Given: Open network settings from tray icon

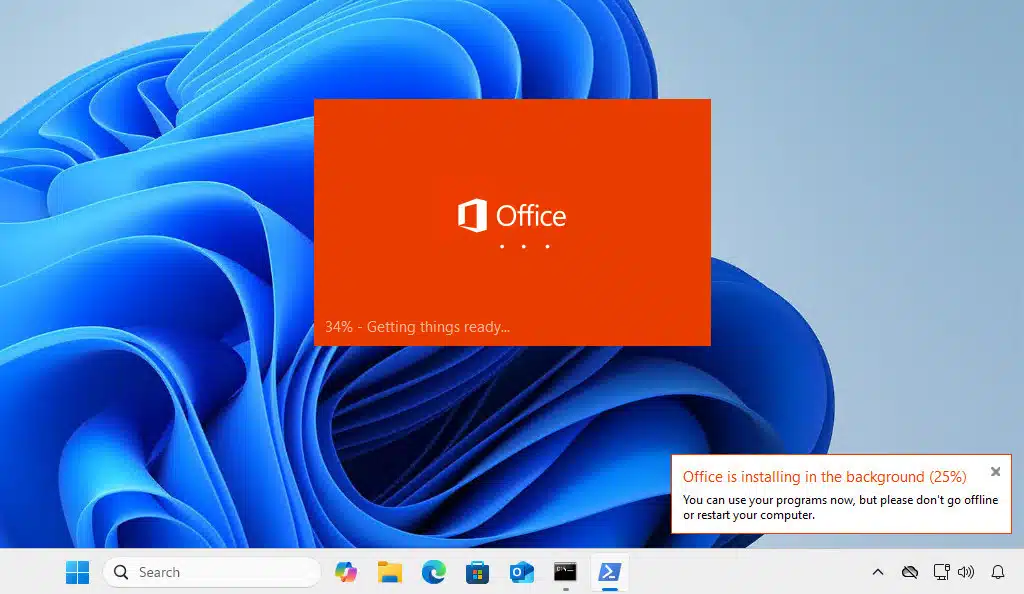Looking at the screenshot, I should (x=941, y=572).
